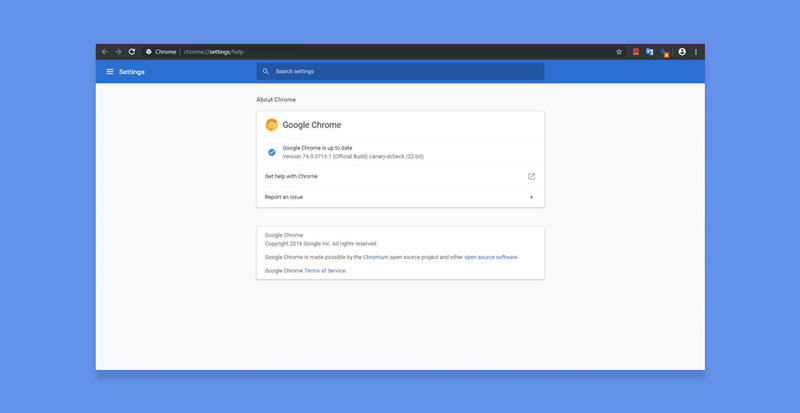This screenshot has width=800, height=413.
Task: Open Get help with Chrome
Action: tap(400, 176)
